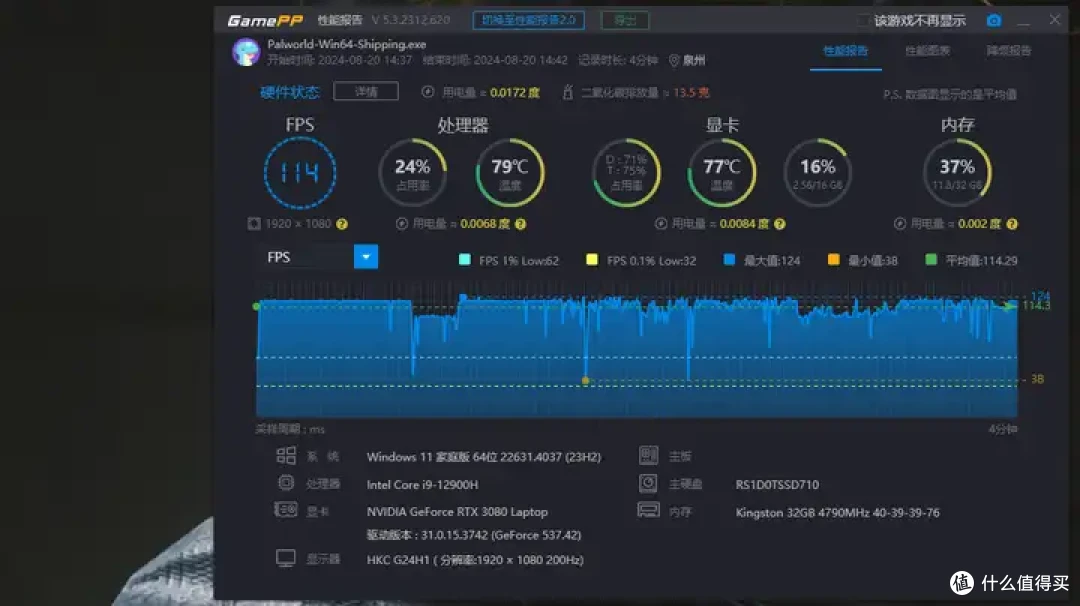Image resolution: width=1080 pixels, height=606 pixels.
Task: Click the memory power usage icon beside 0.002 度
Action: [900, 224]
